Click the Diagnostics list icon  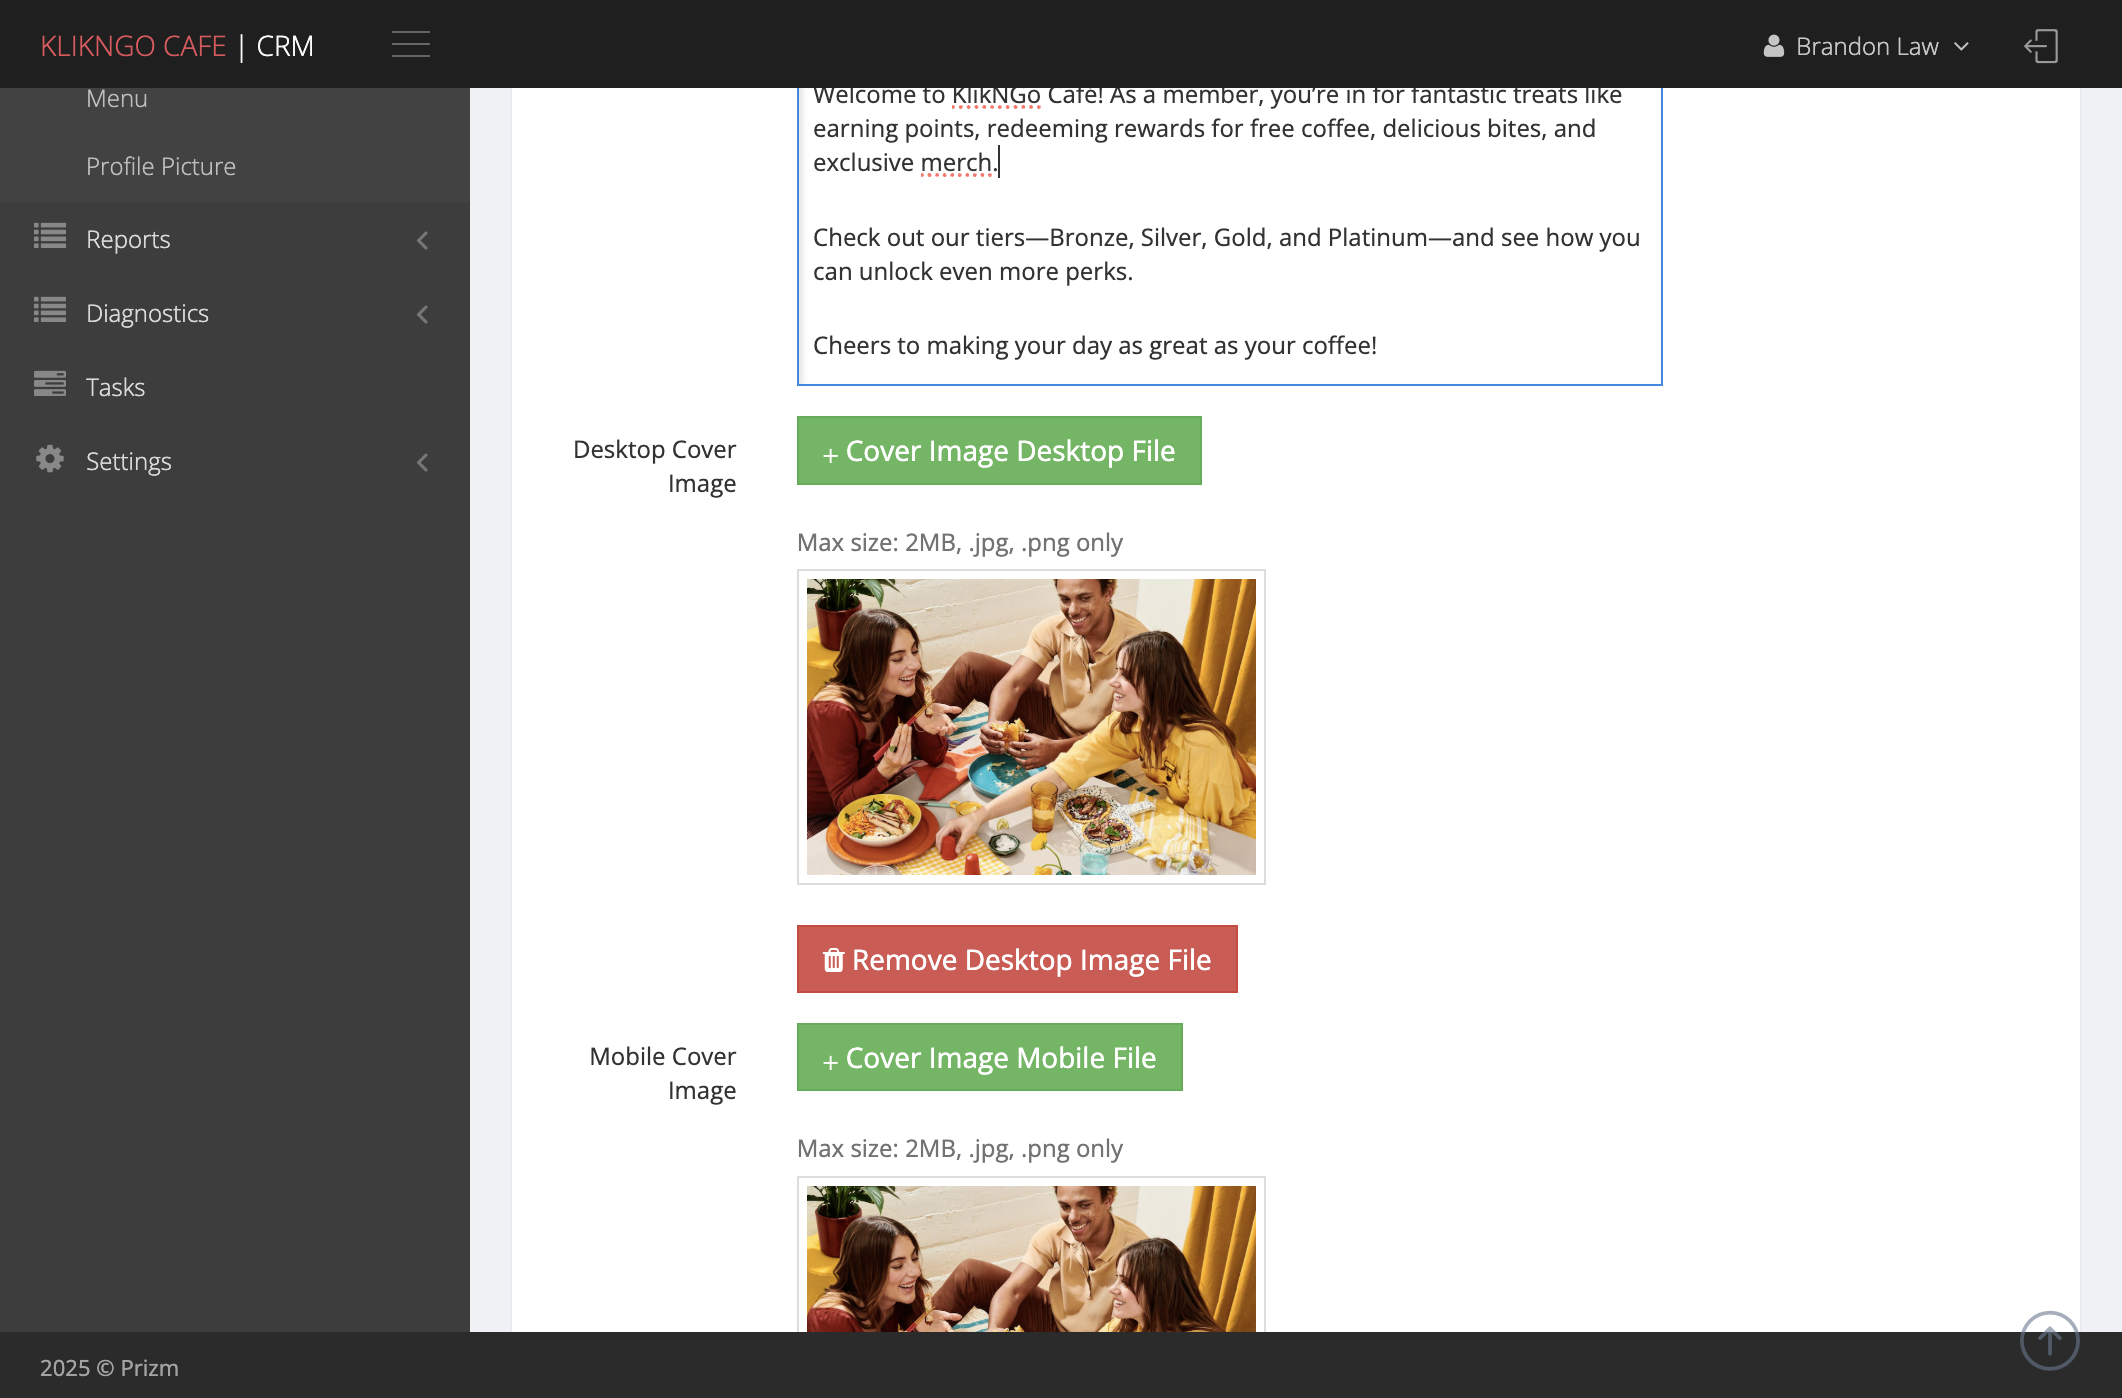click(50, 311)
